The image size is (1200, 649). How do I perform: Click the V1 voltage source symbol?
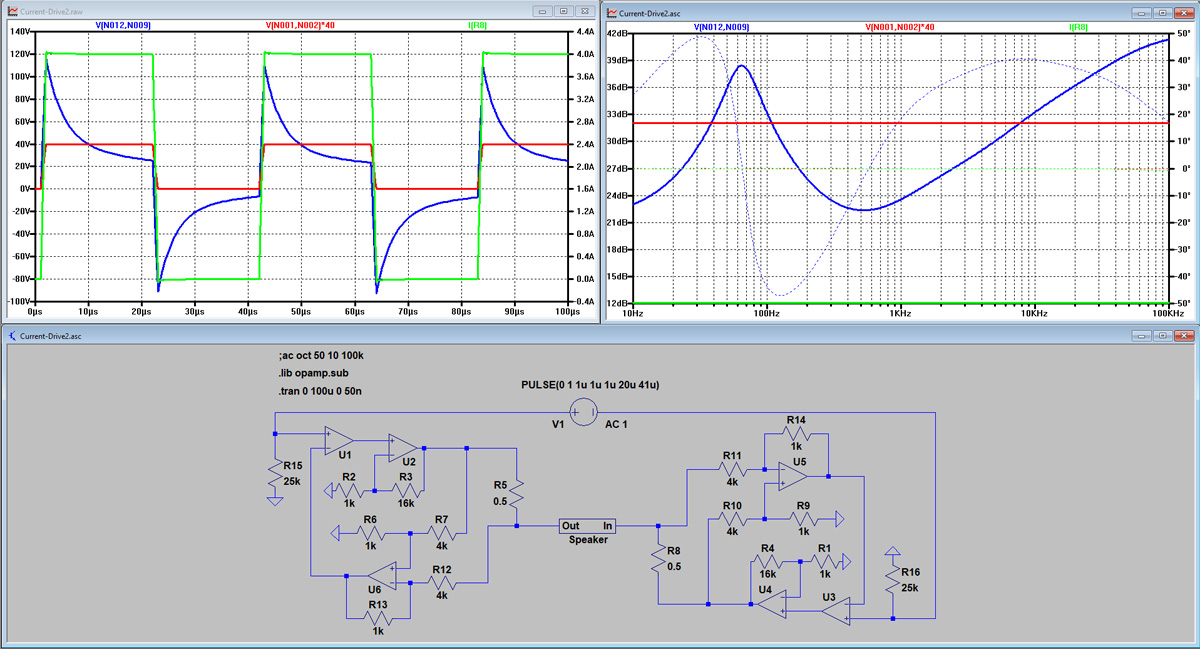(x=583, y=411)
